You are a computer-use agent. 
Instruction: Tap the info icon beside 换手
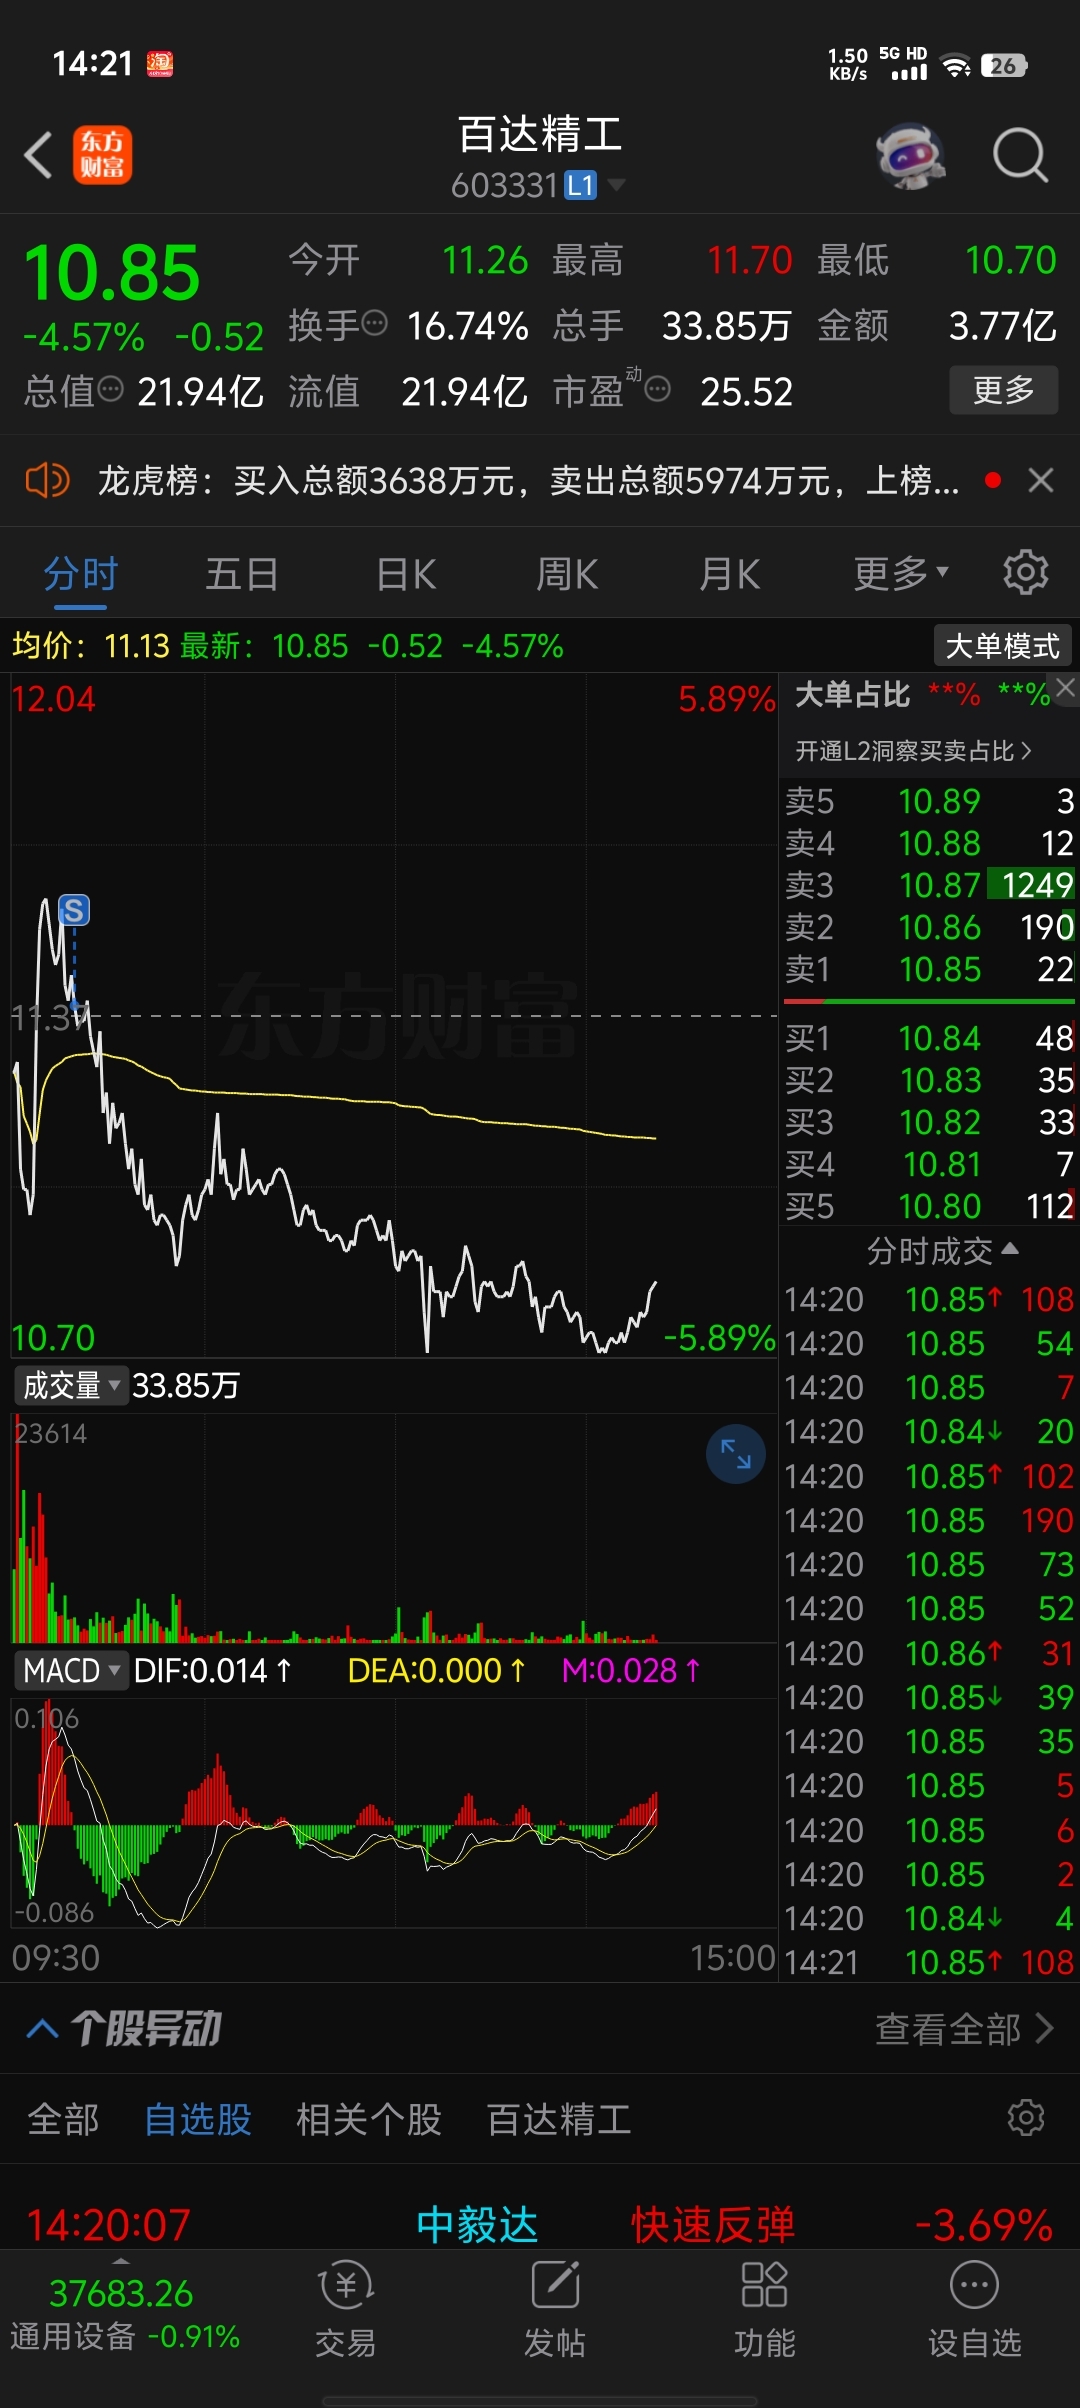click(x=374, y=323)
